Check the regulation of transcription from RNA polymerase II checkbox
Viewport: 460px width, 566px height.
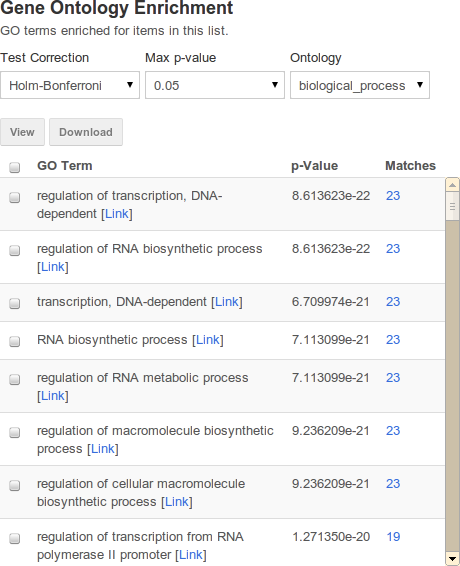pos(14,539)
